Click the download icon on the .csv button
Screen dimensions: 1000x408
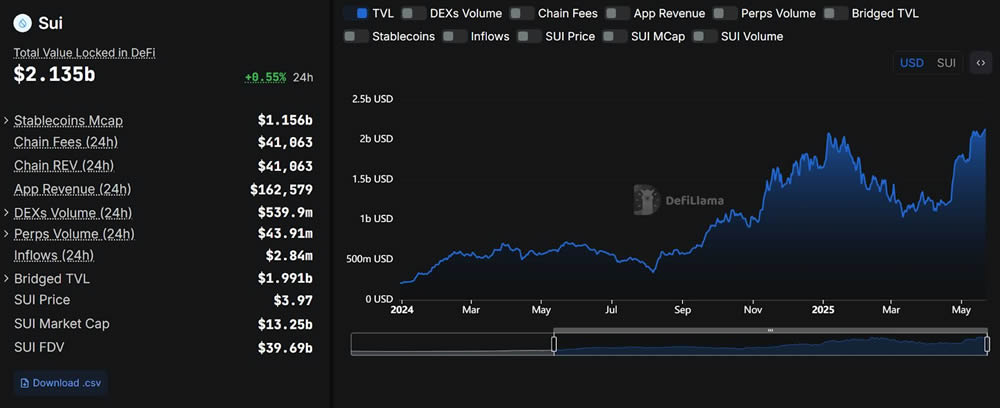pyautogui.click(x=23, y=383)
